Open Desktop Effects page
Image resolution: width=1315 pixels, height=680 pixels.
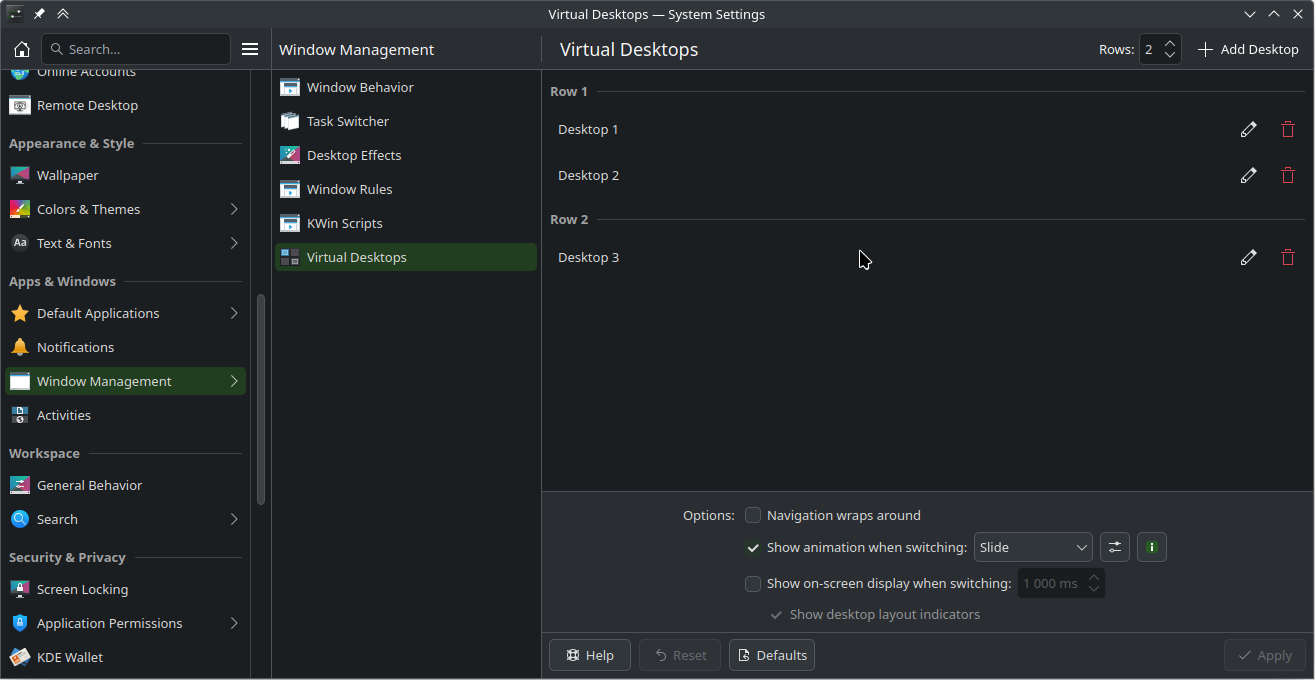(406, 155)
